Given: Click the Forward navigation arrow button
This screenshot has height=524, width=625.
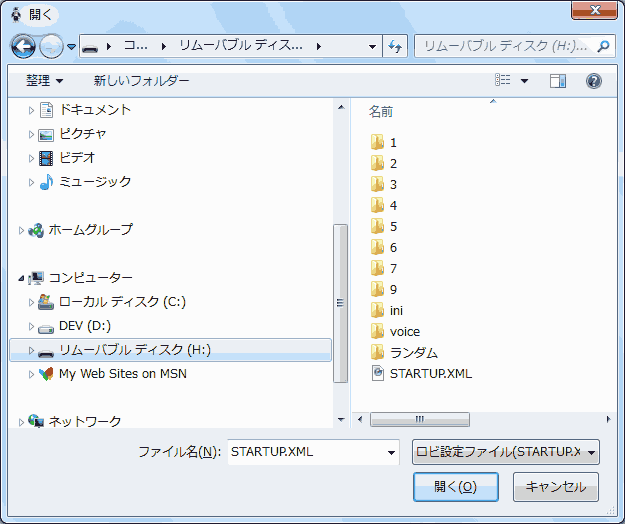Looking at the screenshot, I should click(x=51, y=47).
